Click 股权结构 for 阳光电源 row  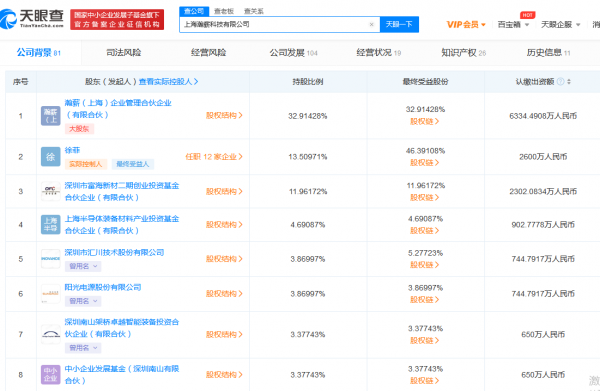[x=224, y=293]
